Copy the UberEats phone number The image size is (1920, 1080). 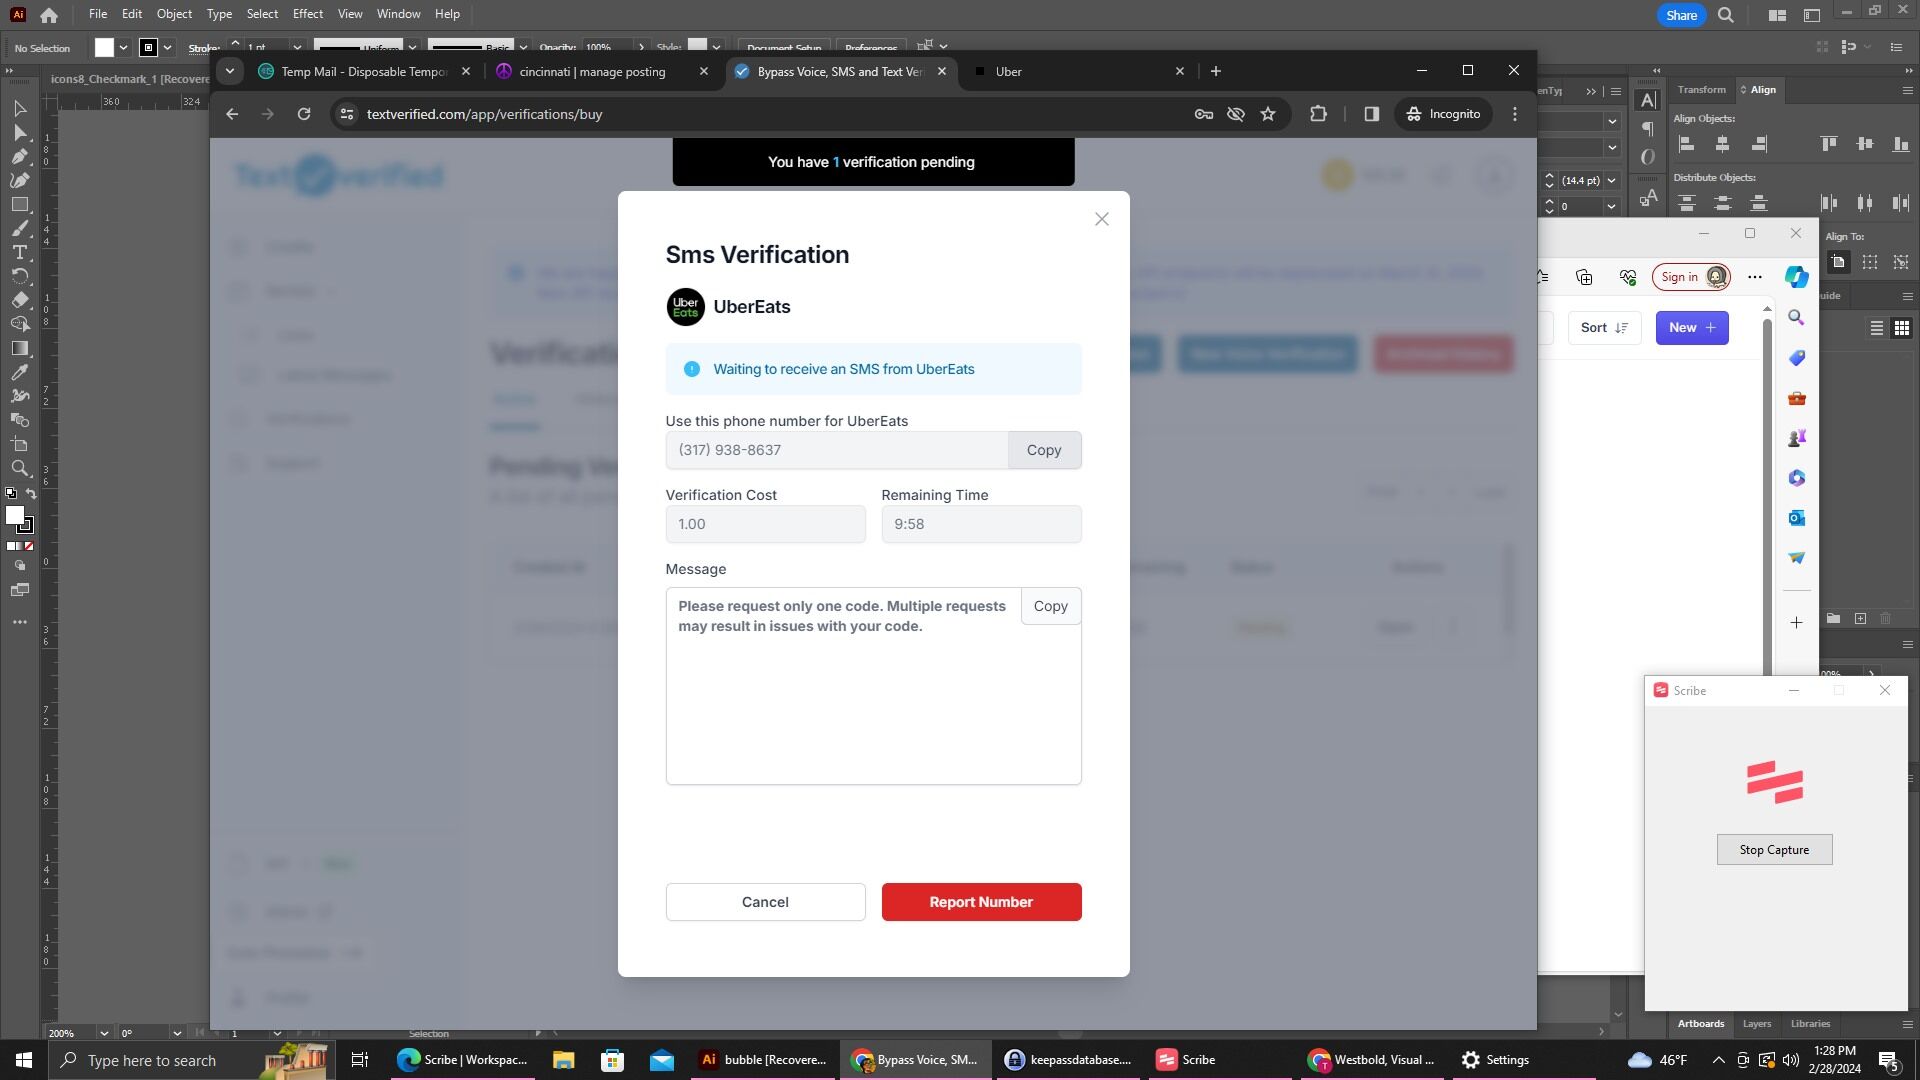pos(1044,450)
